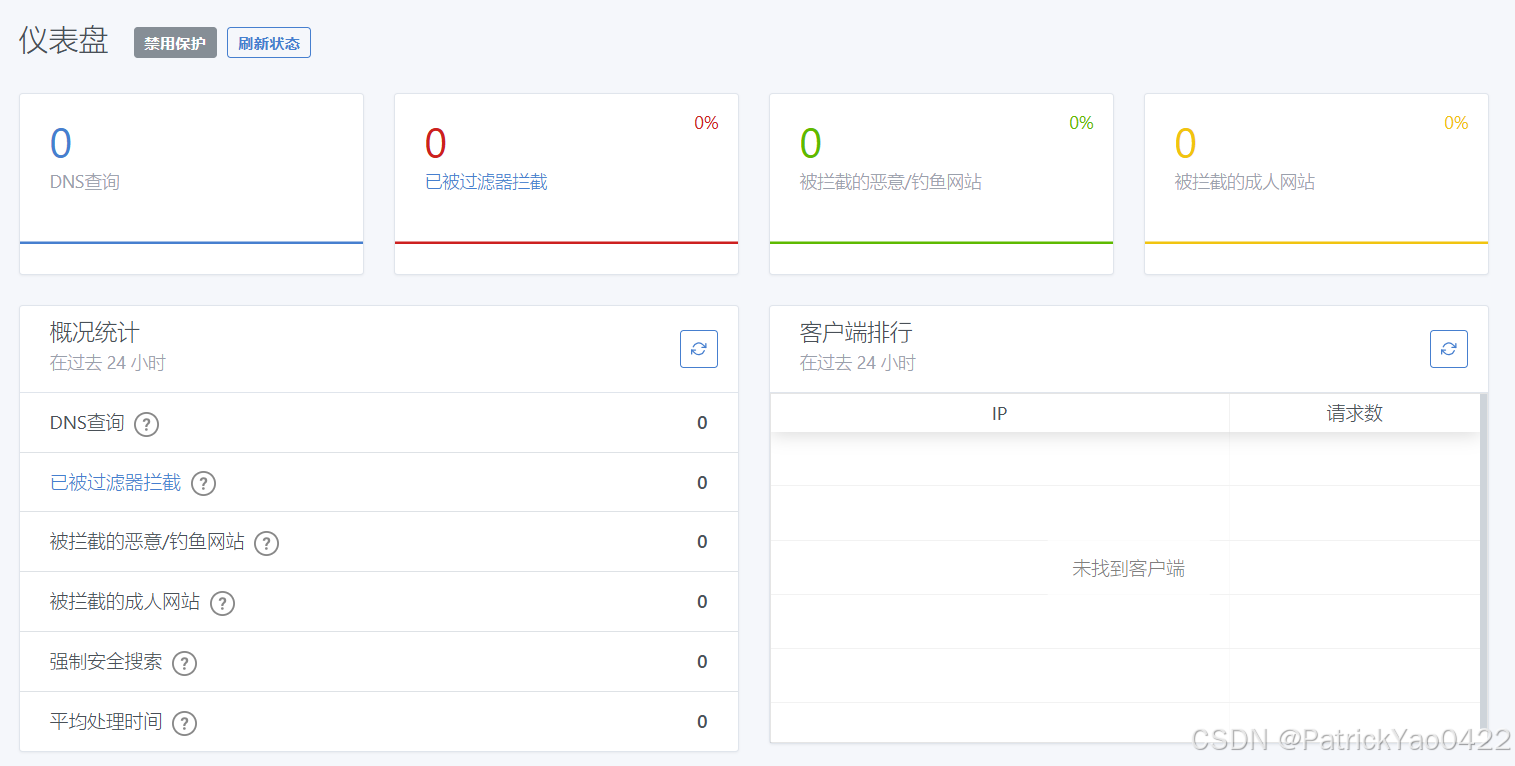Click 在过去 24 小时 under 客户端排行

(858, 363)
